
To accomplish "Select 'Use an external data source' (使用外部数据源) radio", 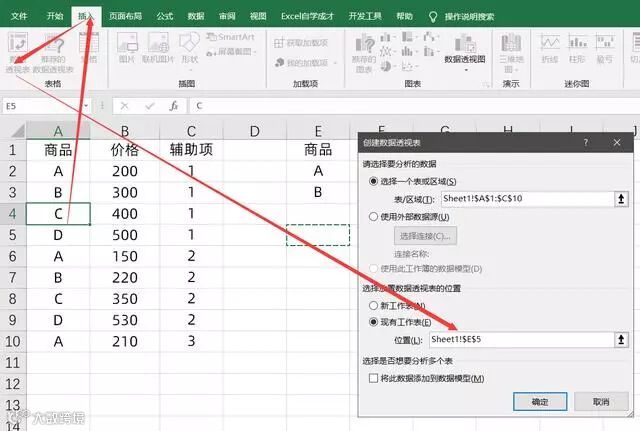I will click(373, 216).
